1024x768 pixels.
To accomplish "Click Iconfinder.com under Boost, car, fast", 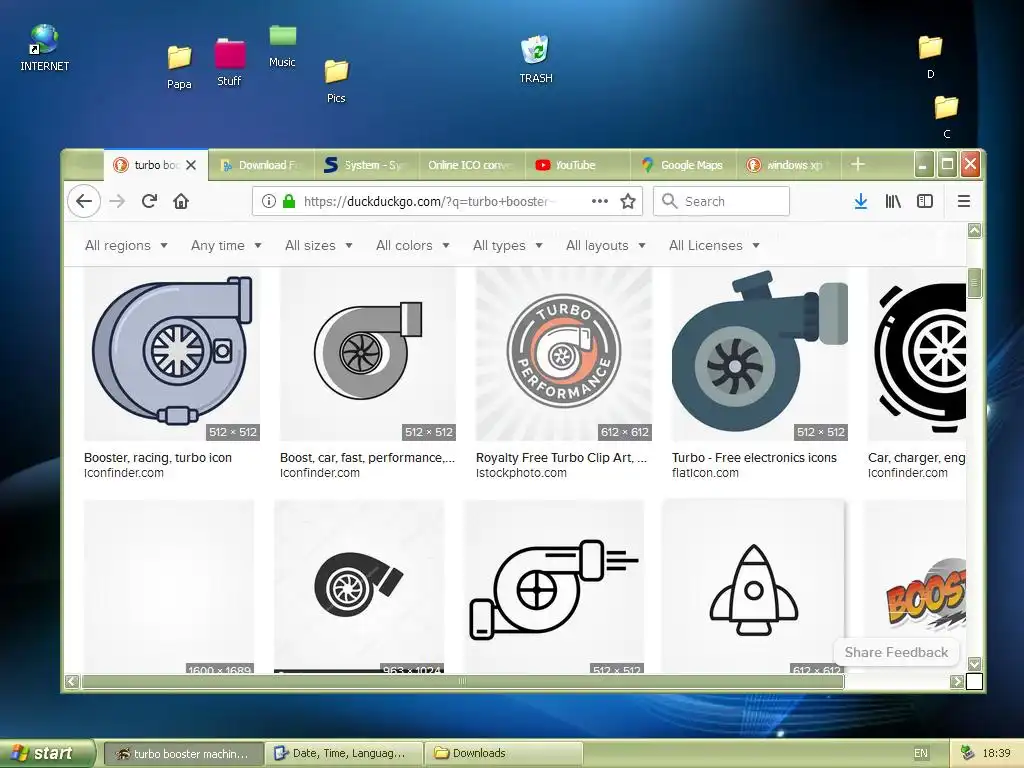I will pos(319,473).
